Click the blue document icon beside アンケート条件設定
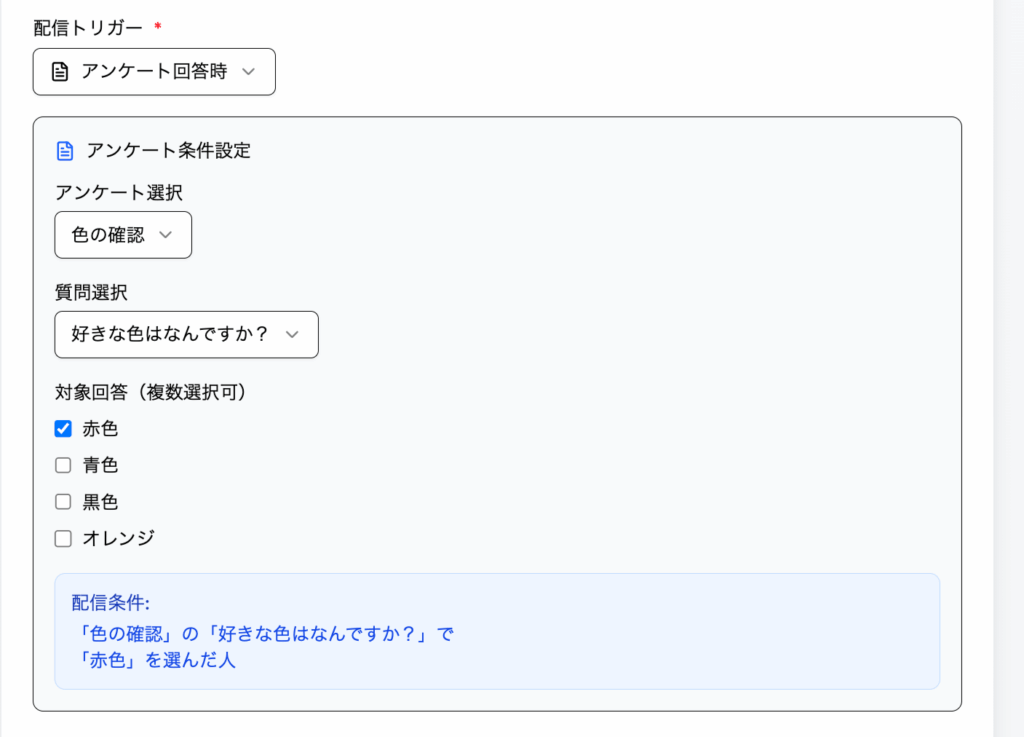This screenshot has height=737, width=1024. coord(65,151)
